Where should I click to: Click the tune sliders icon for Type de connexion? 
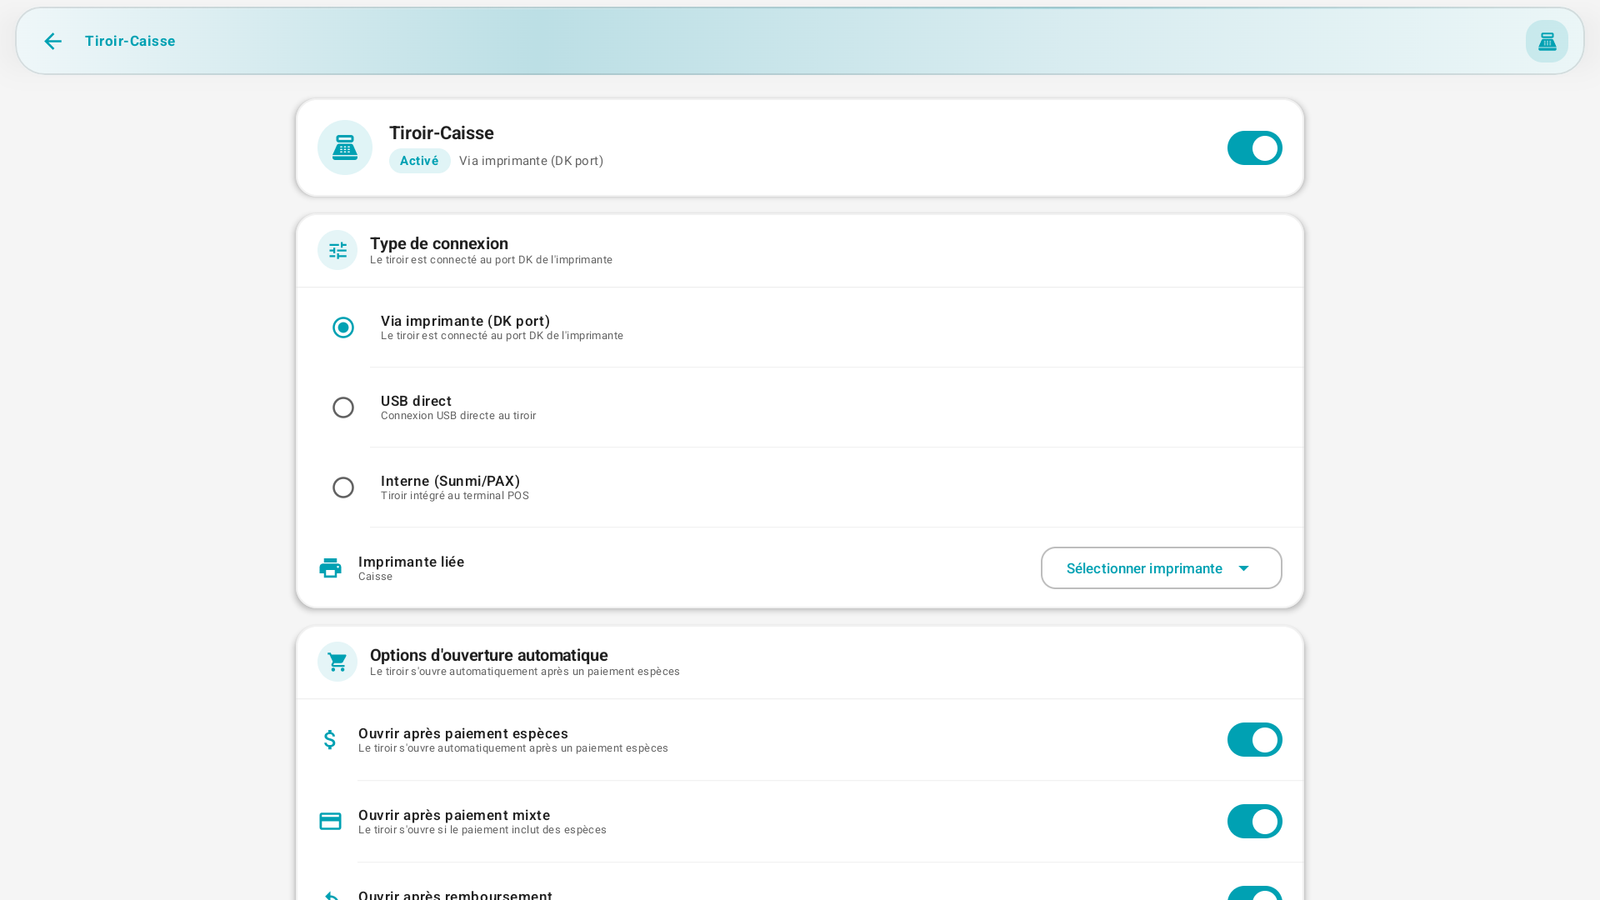tap(338, 250)
